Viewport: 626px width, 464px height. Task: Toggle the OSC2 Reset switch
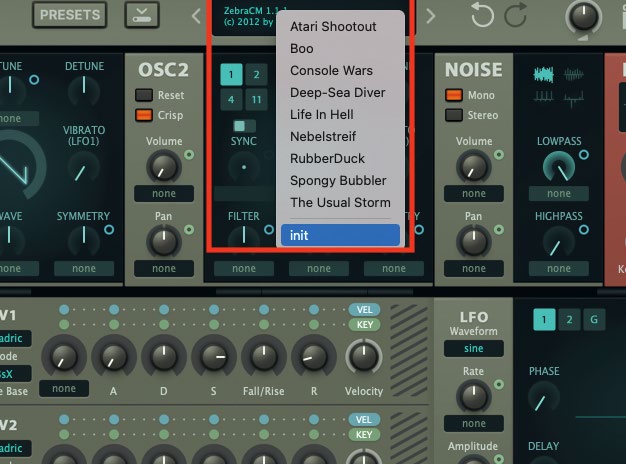145,95
